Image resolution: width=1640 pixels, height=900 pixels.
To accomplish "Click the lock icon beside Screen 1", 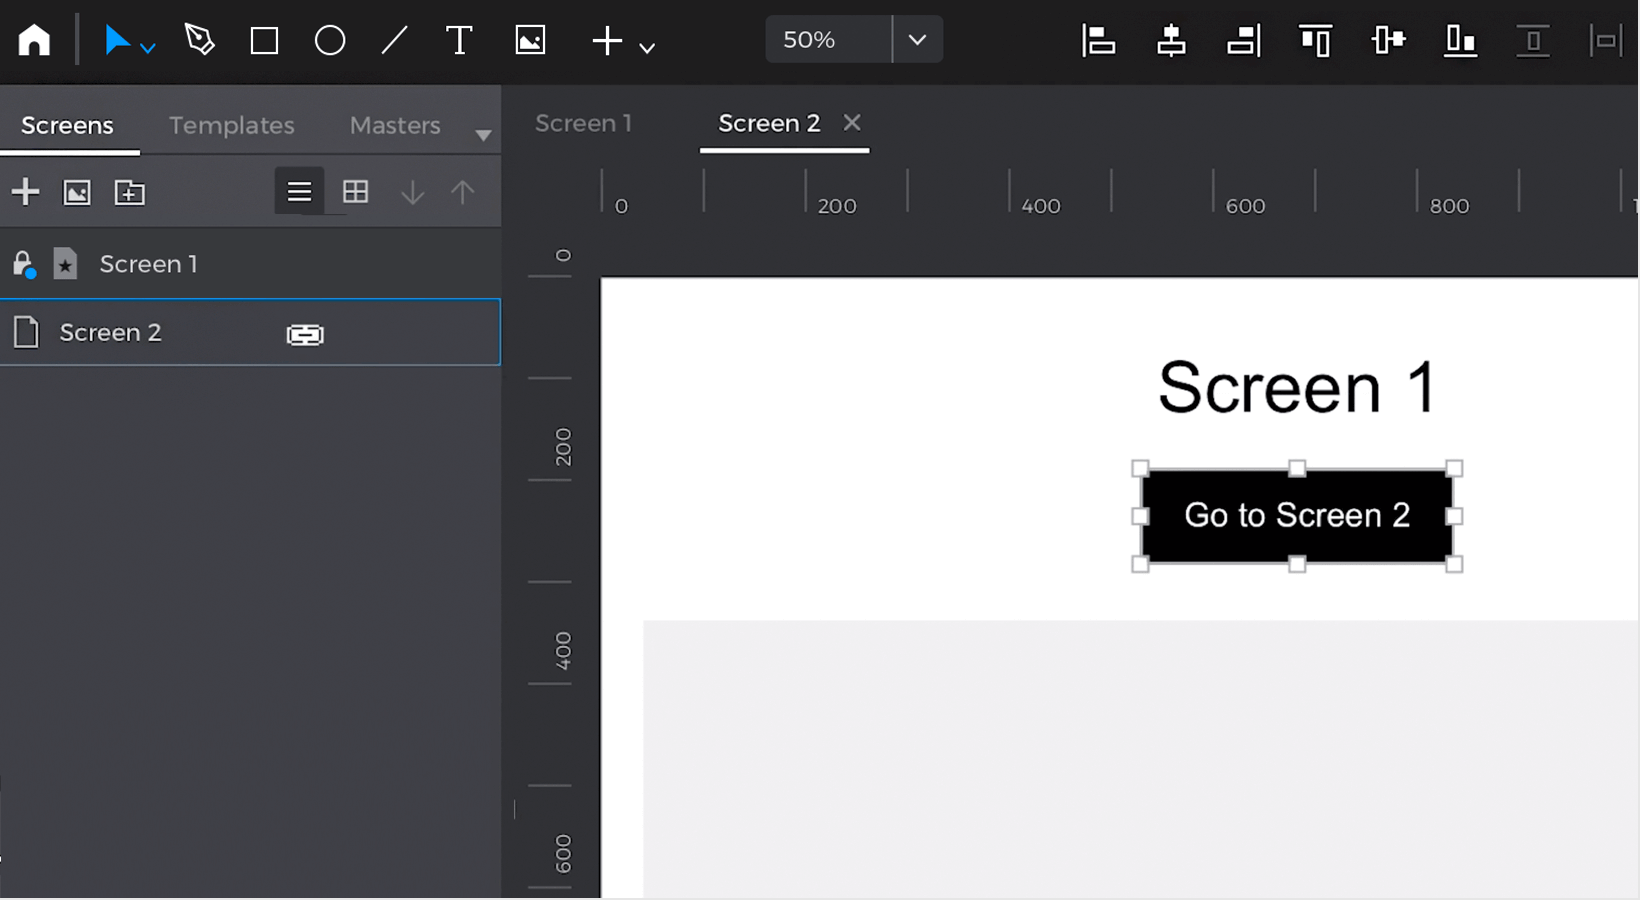I will coord(23,264).
